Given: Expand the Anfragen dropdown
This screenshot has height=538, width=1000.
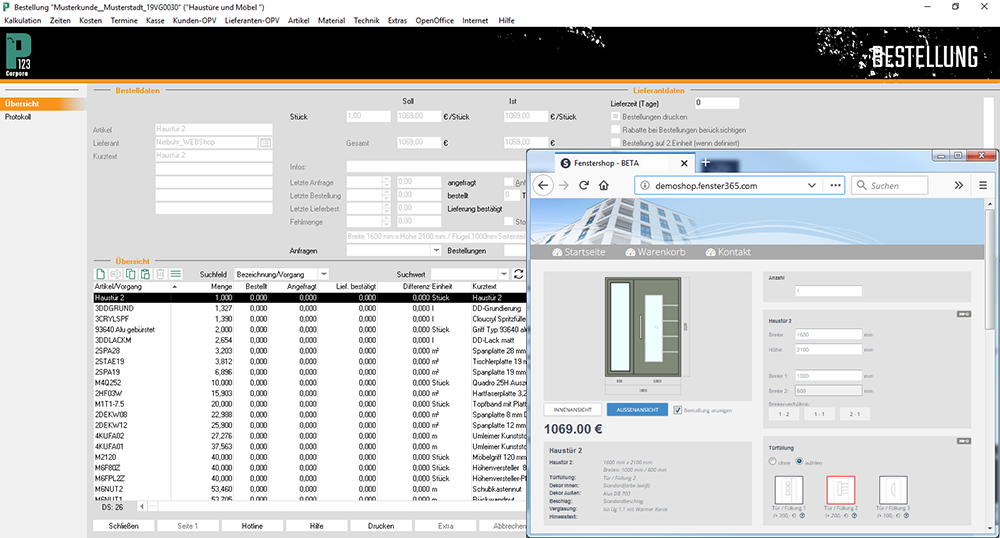Looking at the screenshot, I should point(434,251).
